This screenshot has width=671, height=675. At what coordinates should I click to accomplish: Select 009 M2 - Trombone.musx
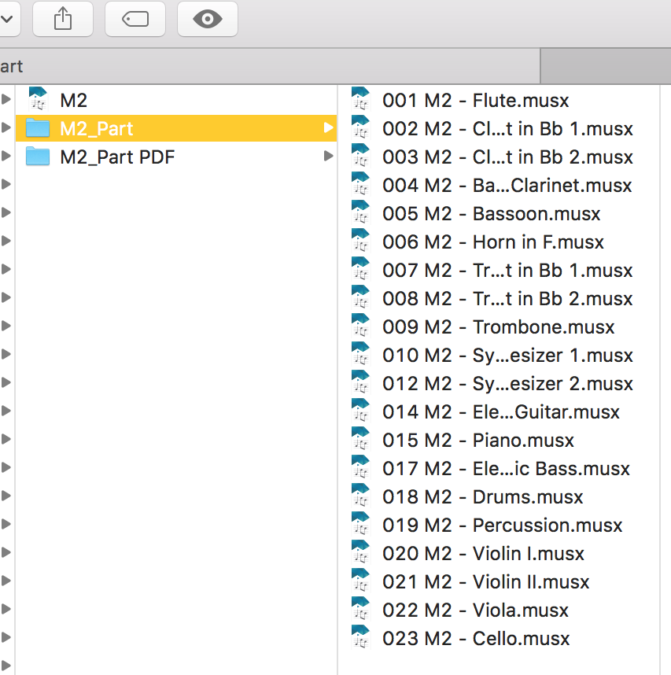(x=498, y=327)
